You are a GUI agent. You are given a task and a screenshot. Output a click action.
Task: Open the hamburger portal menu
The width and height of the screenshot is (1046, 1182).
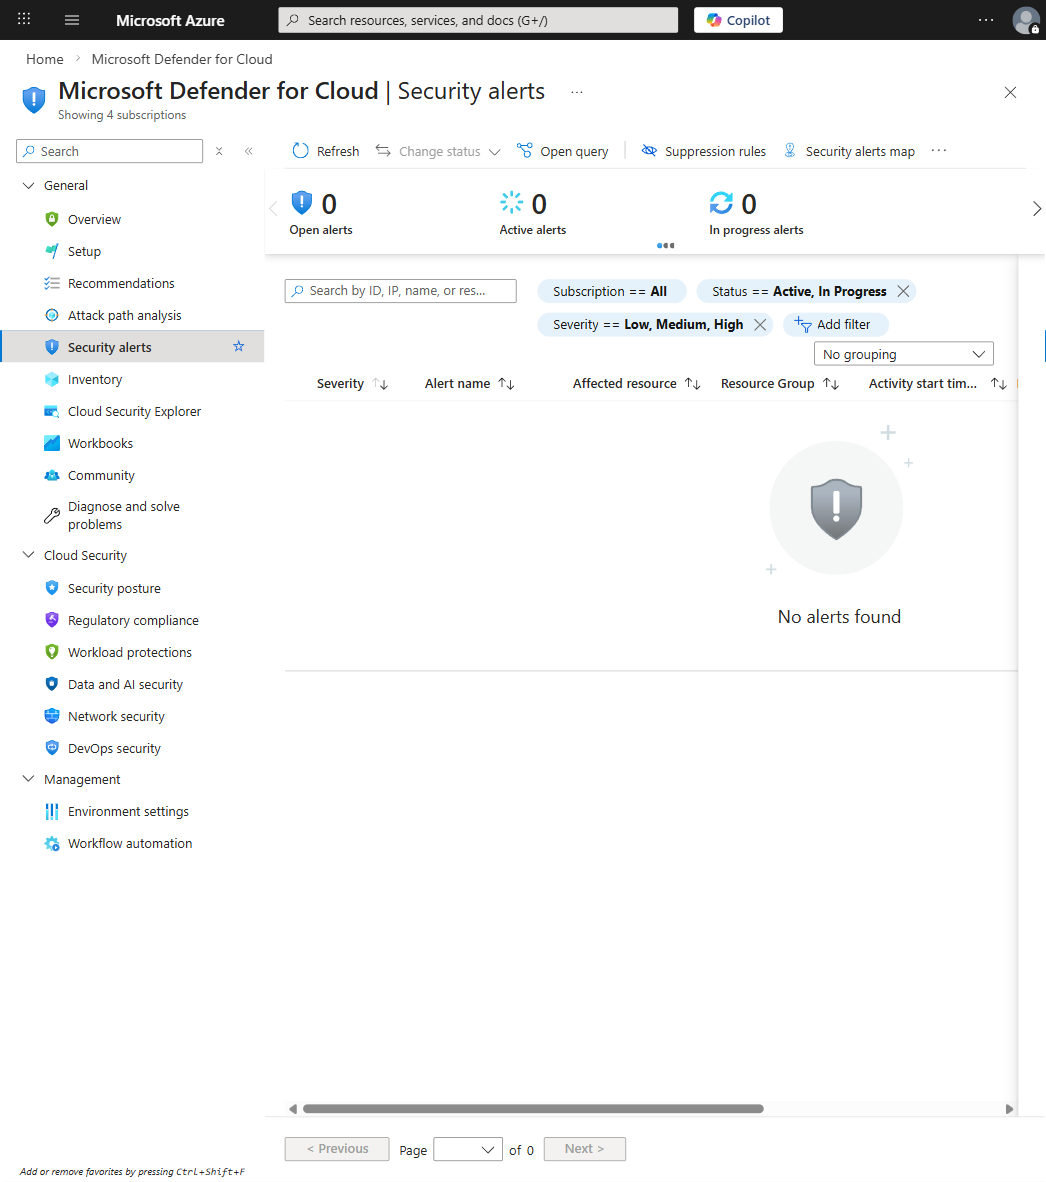72,20
